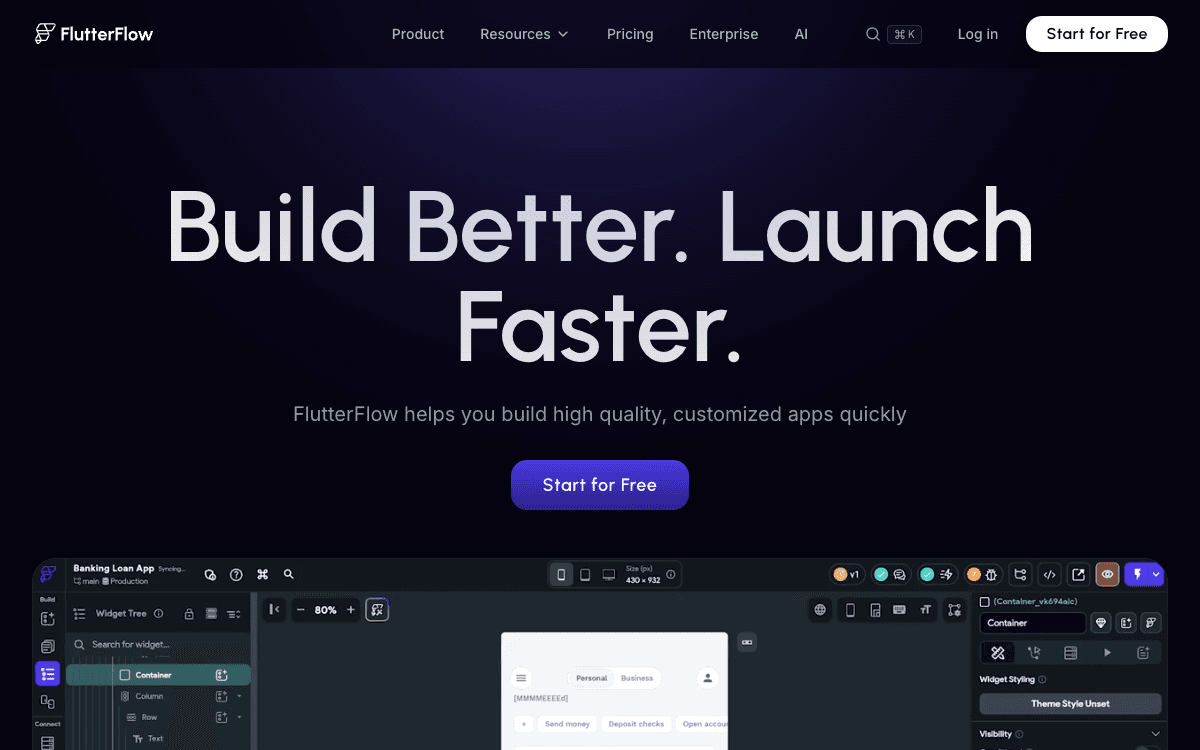Click the editor toolbar search icon
This screenshot has width=1200, height=750.
tap(288, 575)
